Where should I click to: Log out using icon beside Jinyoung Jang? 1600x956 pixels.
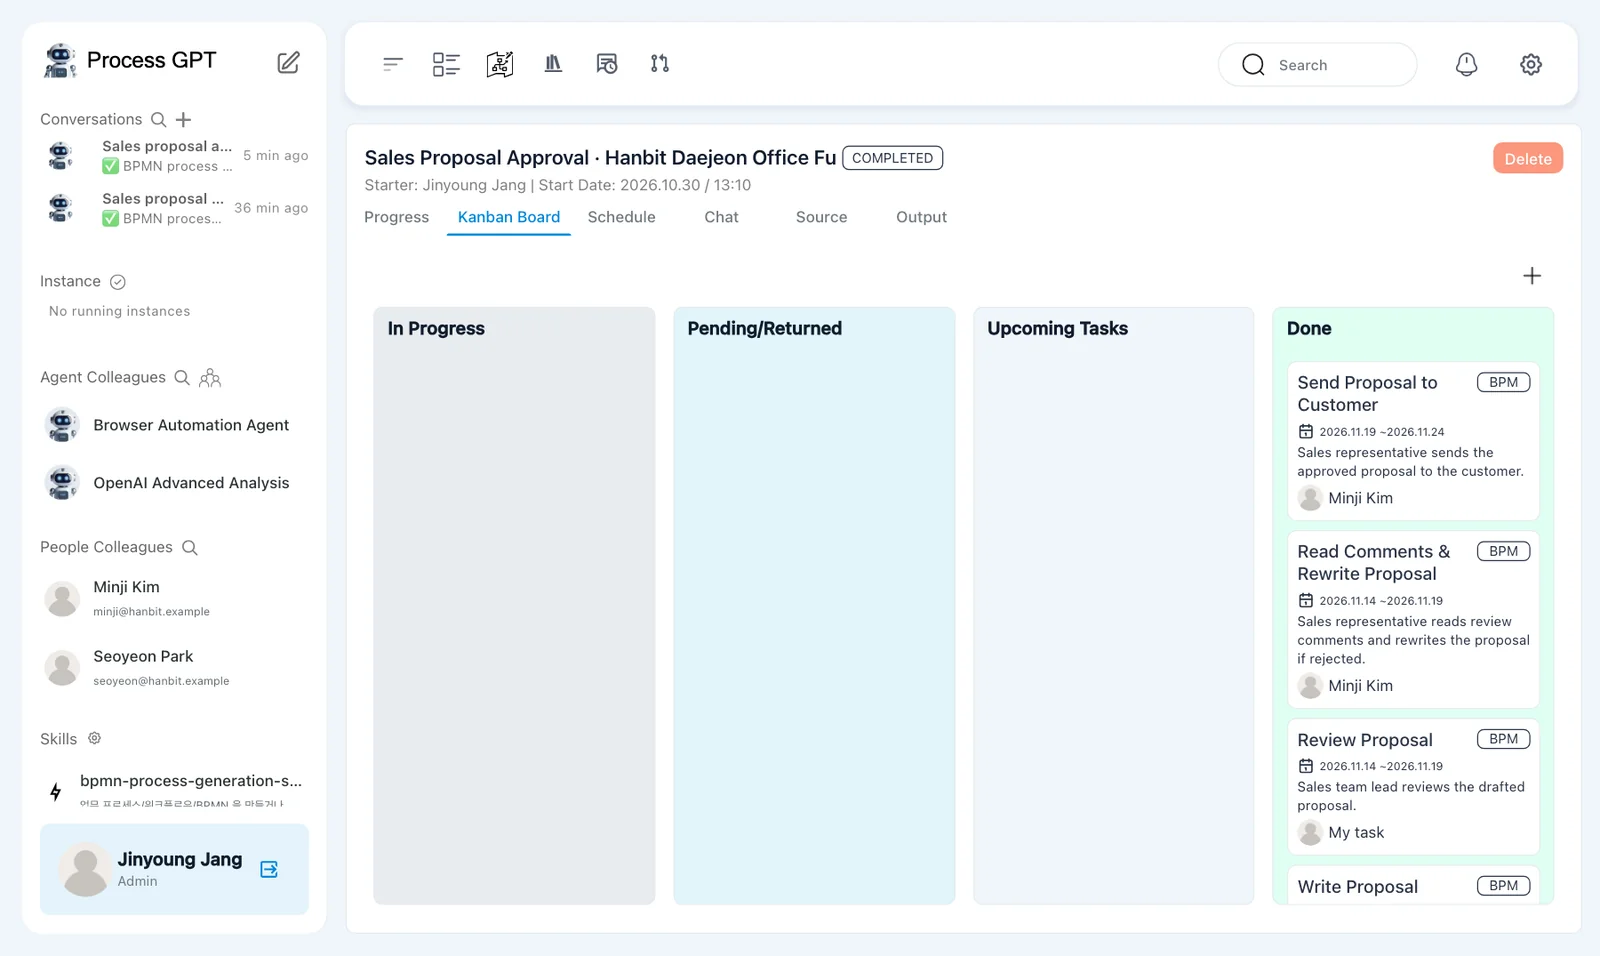click(269, 869)
